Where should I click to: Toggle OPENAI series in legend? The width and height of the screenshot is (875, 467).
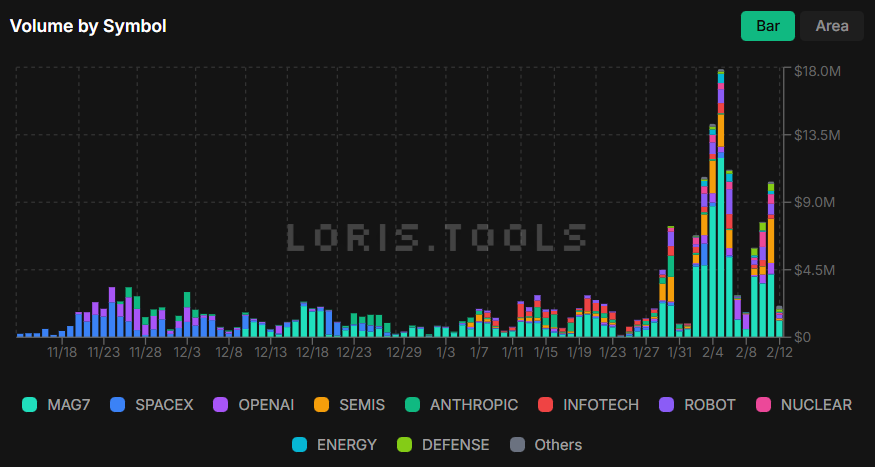coord(253,405)
